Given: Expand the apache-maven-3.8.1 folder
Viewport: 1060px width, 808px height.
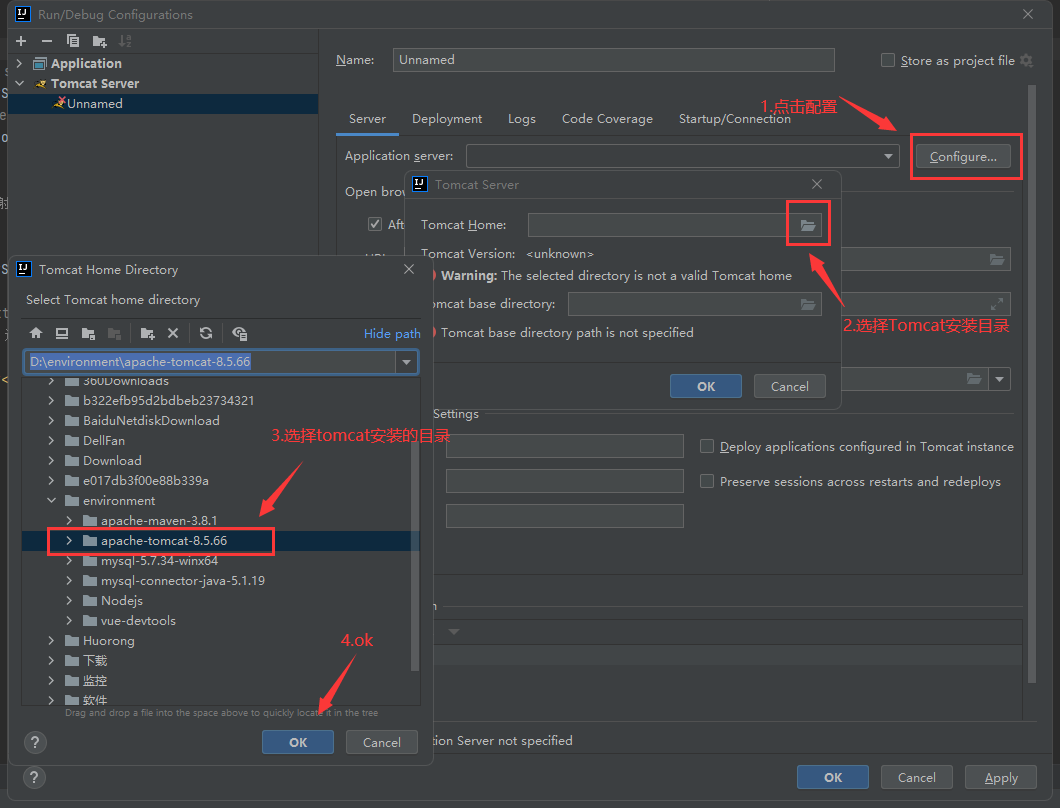Looking at the screenshot, I should pos(69,521).
